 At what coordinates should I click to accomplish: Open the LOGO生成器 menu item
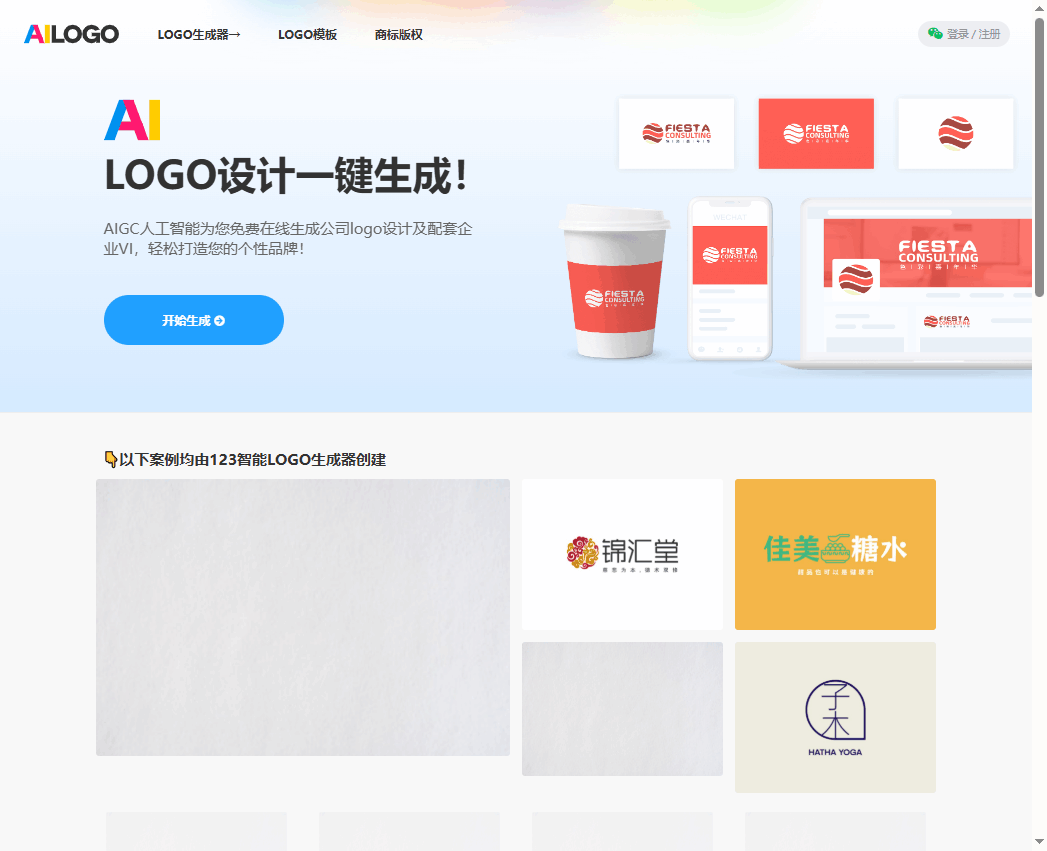point(199,35)
